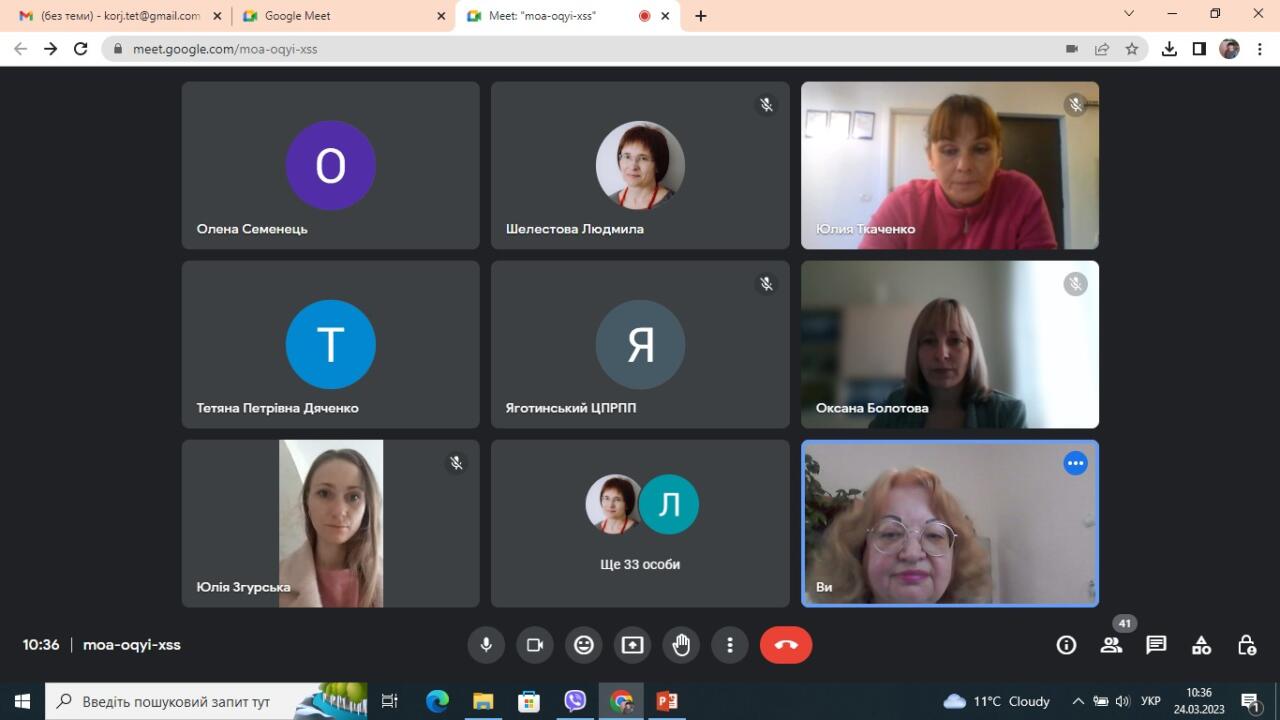Select the Meet moa-oqyi-xss tab
Screen dimensions: 1280x720
point(568,16)
